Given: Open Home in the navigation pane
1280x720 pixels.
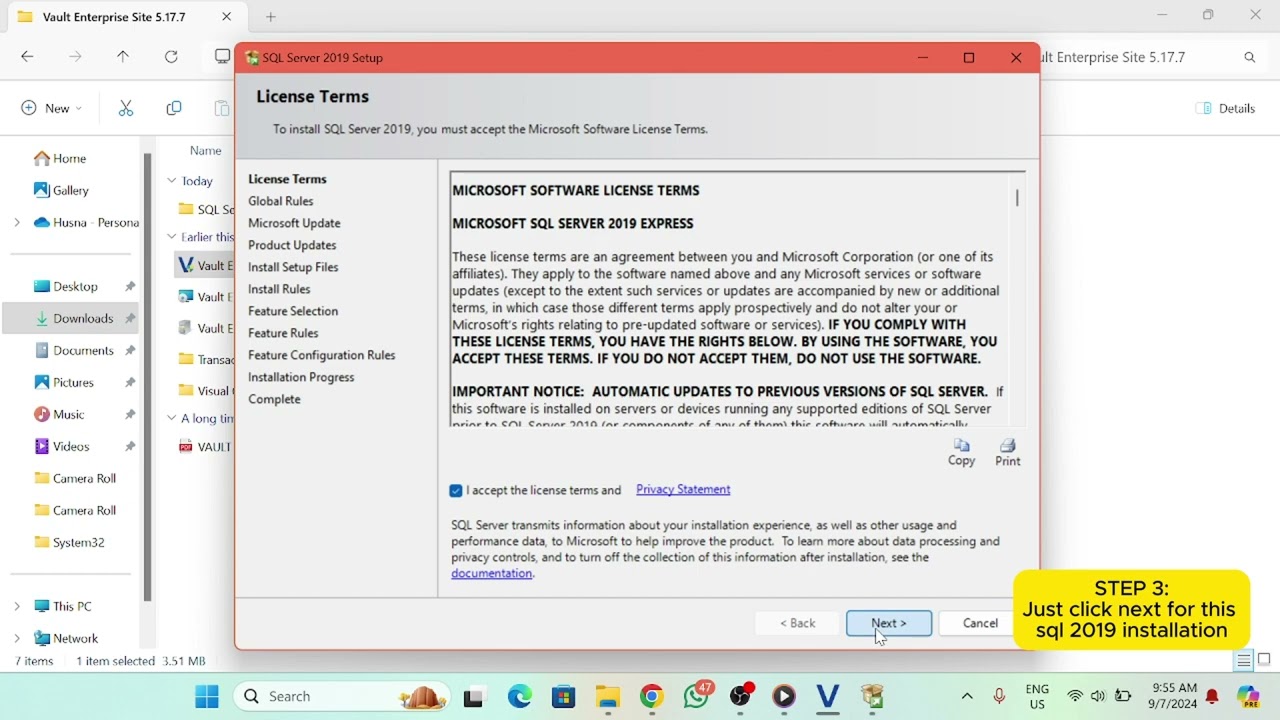Looking at the screenshot, I should click(x=60, y=158).
